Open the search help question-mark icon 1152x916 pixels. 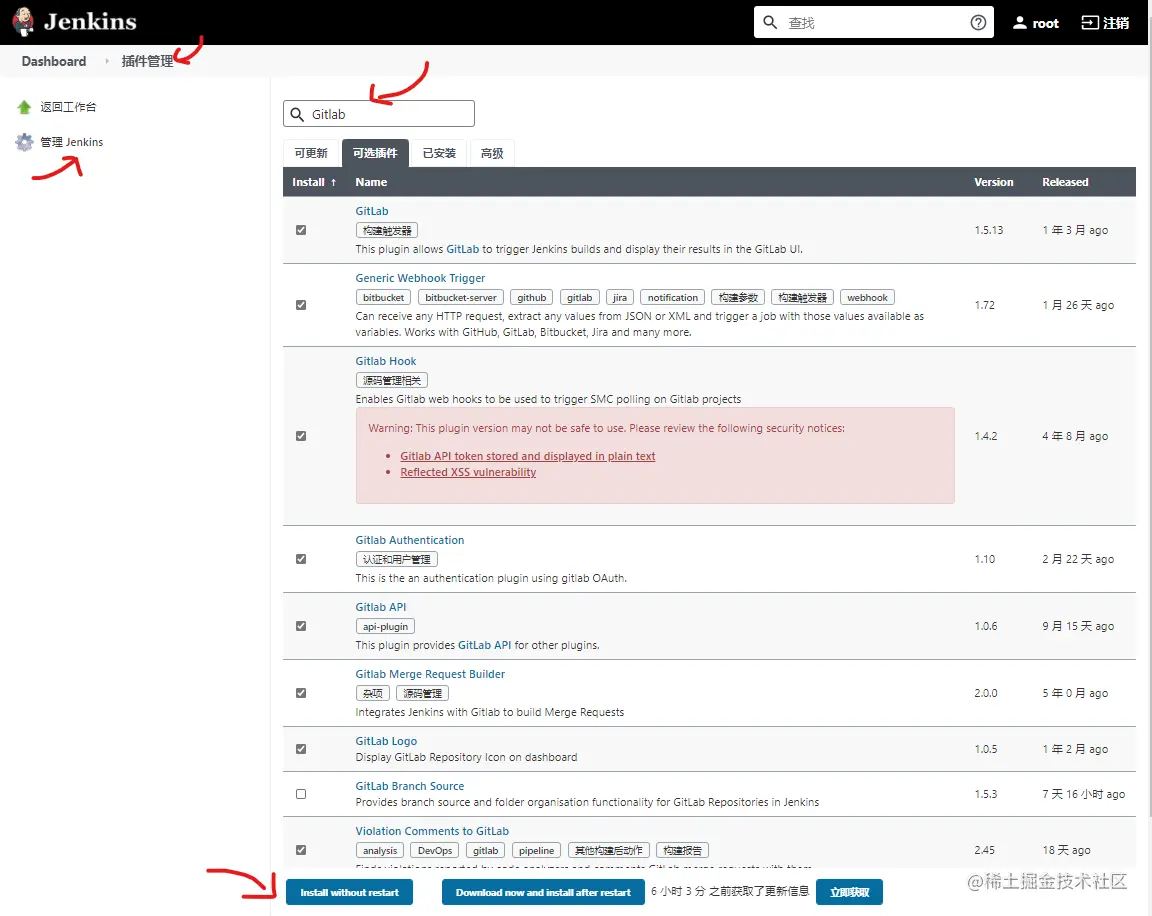[978, 22]
